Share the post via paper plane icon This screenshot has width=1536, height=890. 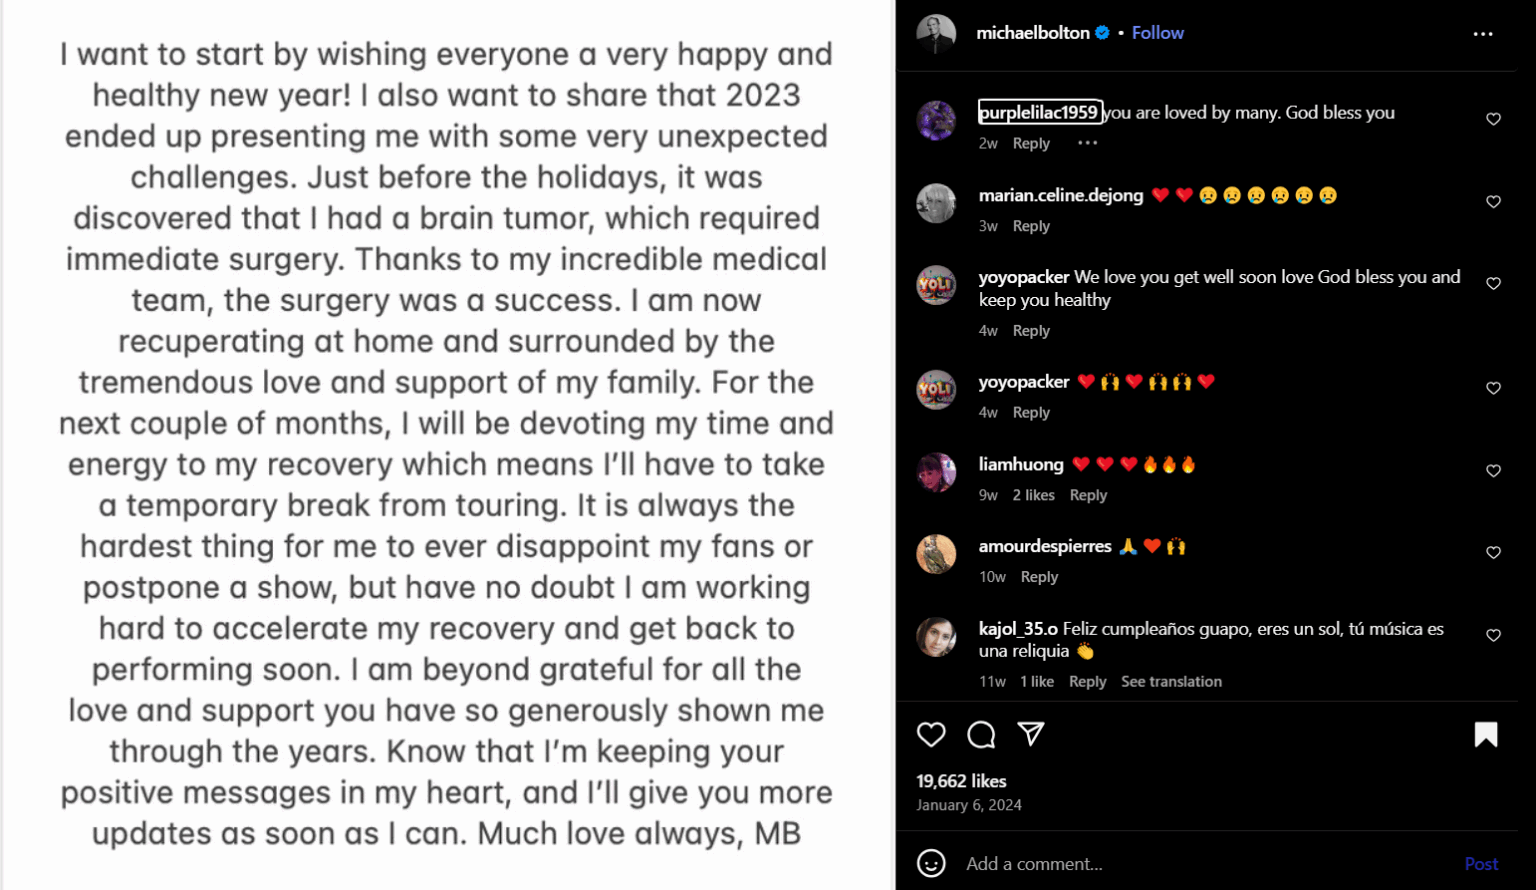click(x=1031, y=735)
